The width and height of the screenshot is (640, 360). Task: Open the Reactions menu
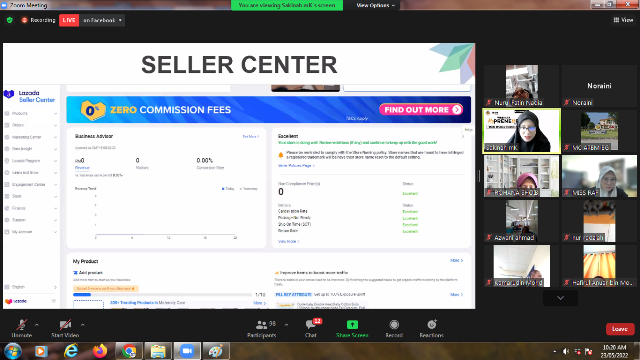click(432, 325)
